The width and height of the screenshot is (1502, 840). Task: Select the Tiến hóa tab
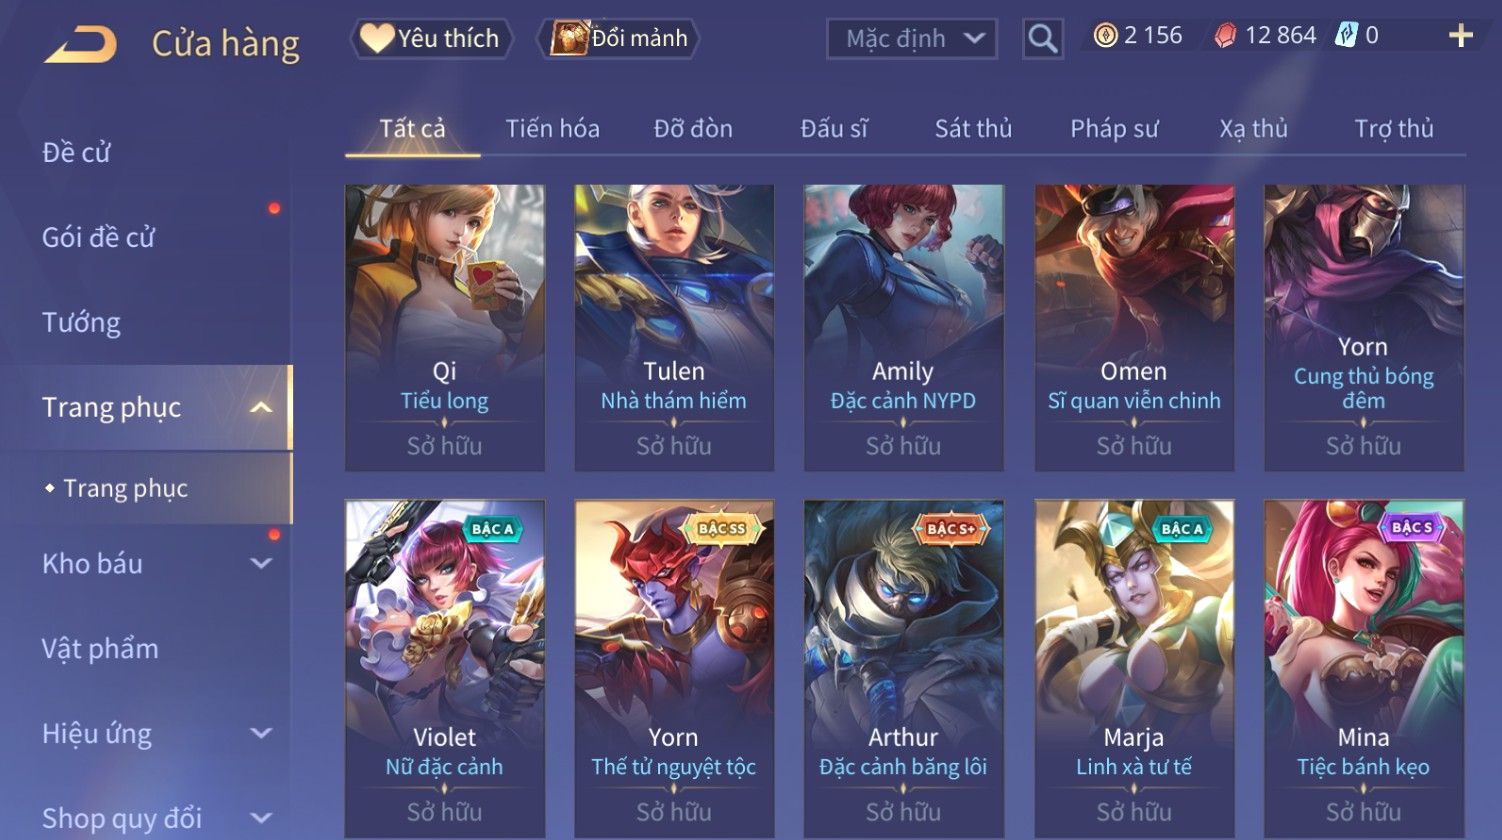(x=552, y=128)
